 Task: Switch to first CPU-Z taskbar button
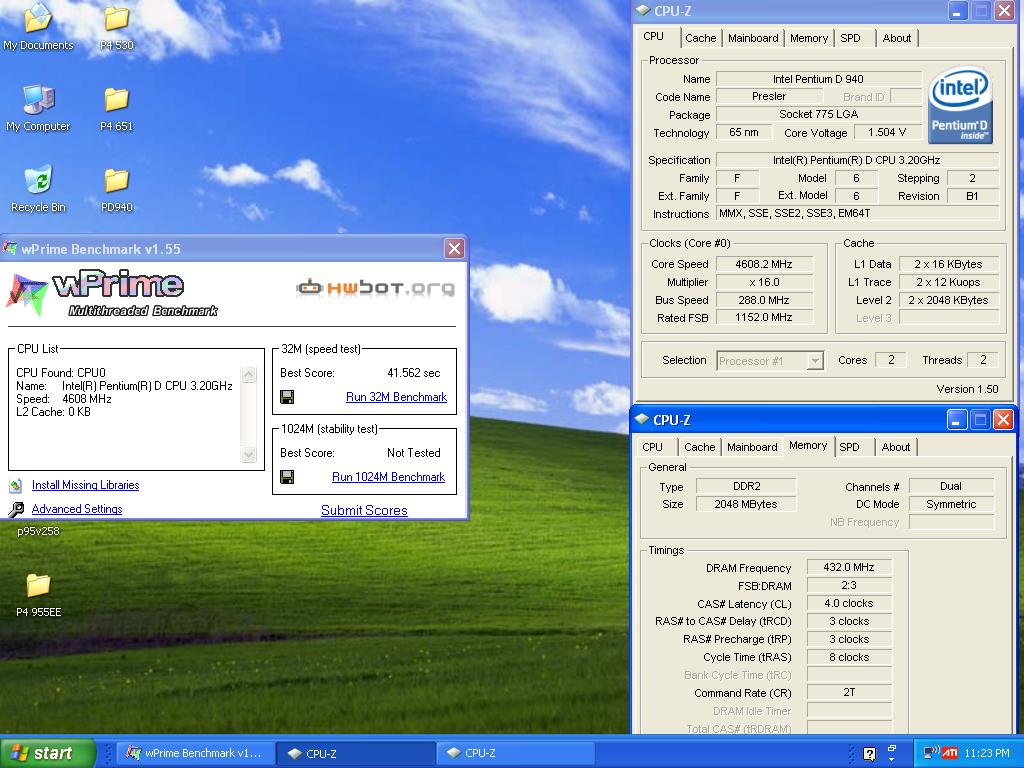click(355, 753)
